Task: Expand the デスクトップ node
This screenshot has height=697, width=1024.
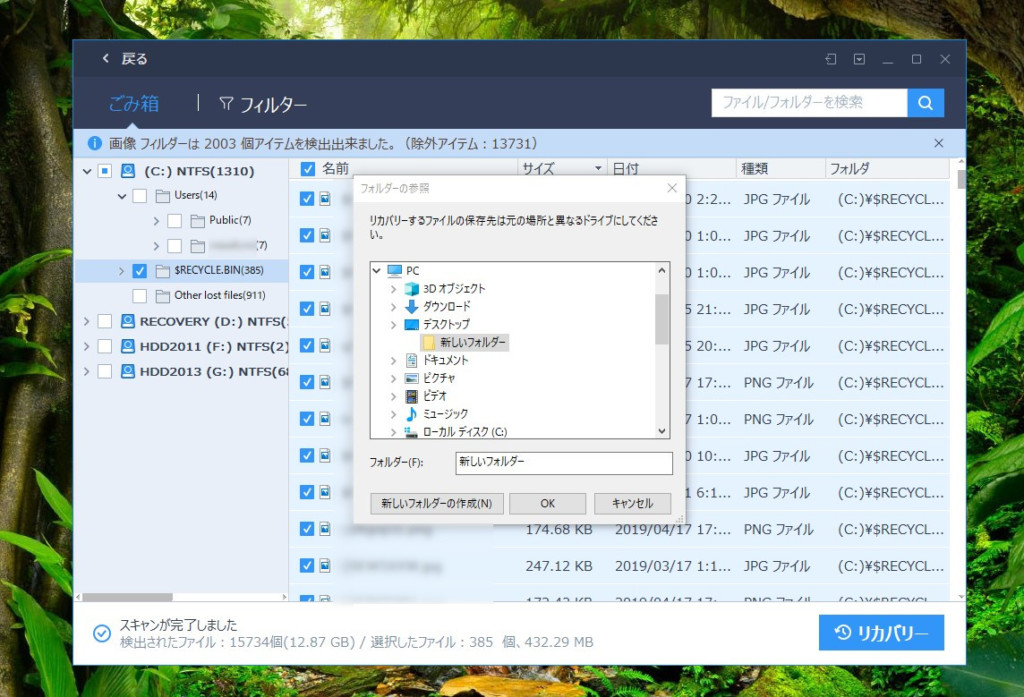Action: 393,325
